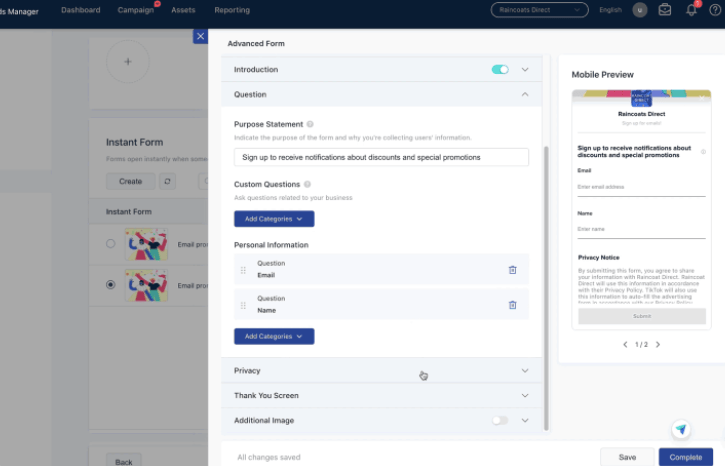Close the Advanced Form panel with X
The width and height of the screenshot is (725, 466).
click(200, 36)
